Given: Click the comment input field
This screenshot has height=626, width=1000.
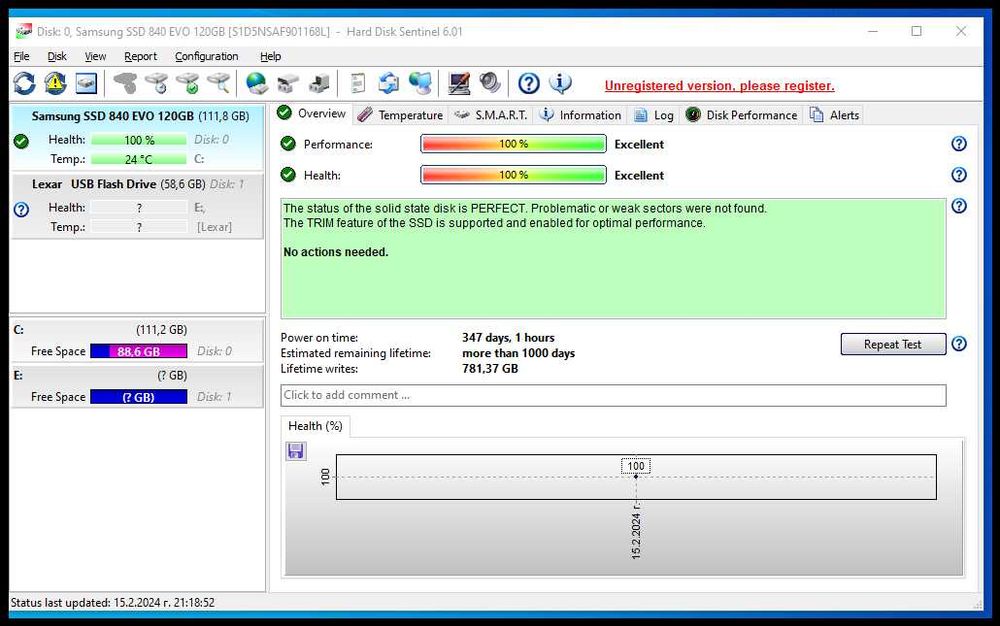Looking at the screenshot, I should (x=613, y=395).
